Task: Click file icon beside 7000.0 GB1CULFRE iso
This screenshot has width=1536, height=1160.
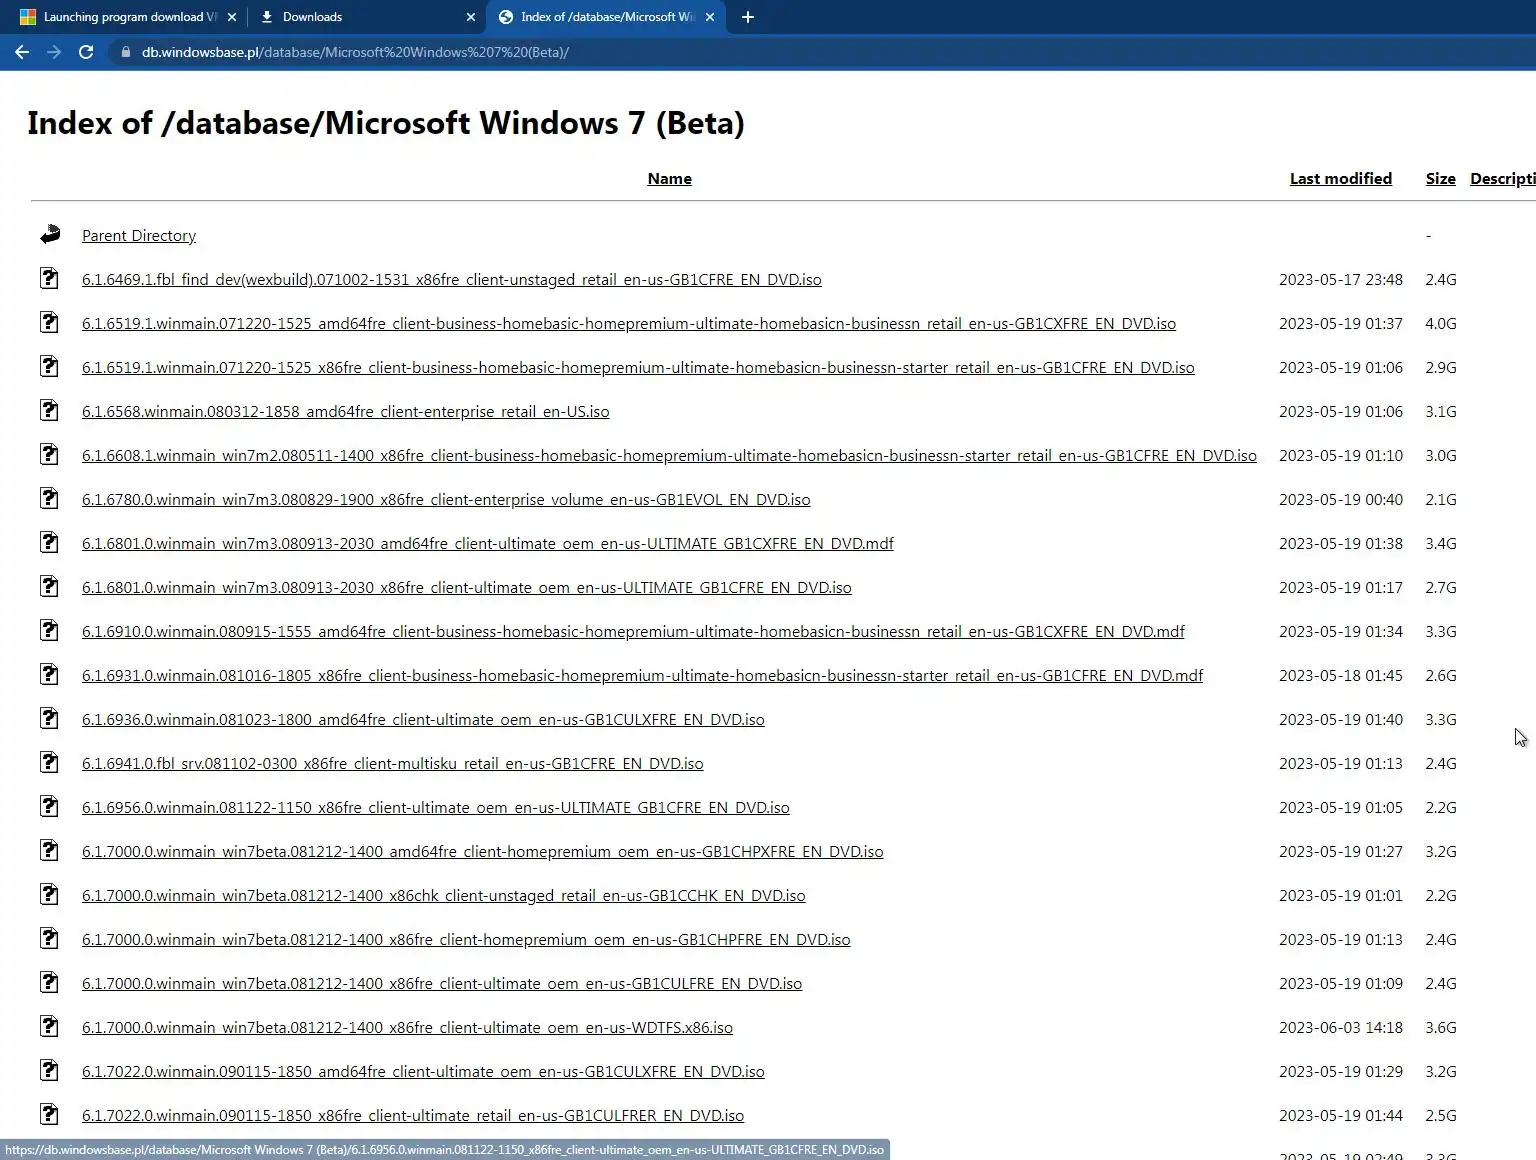Action: pos(49,982)
